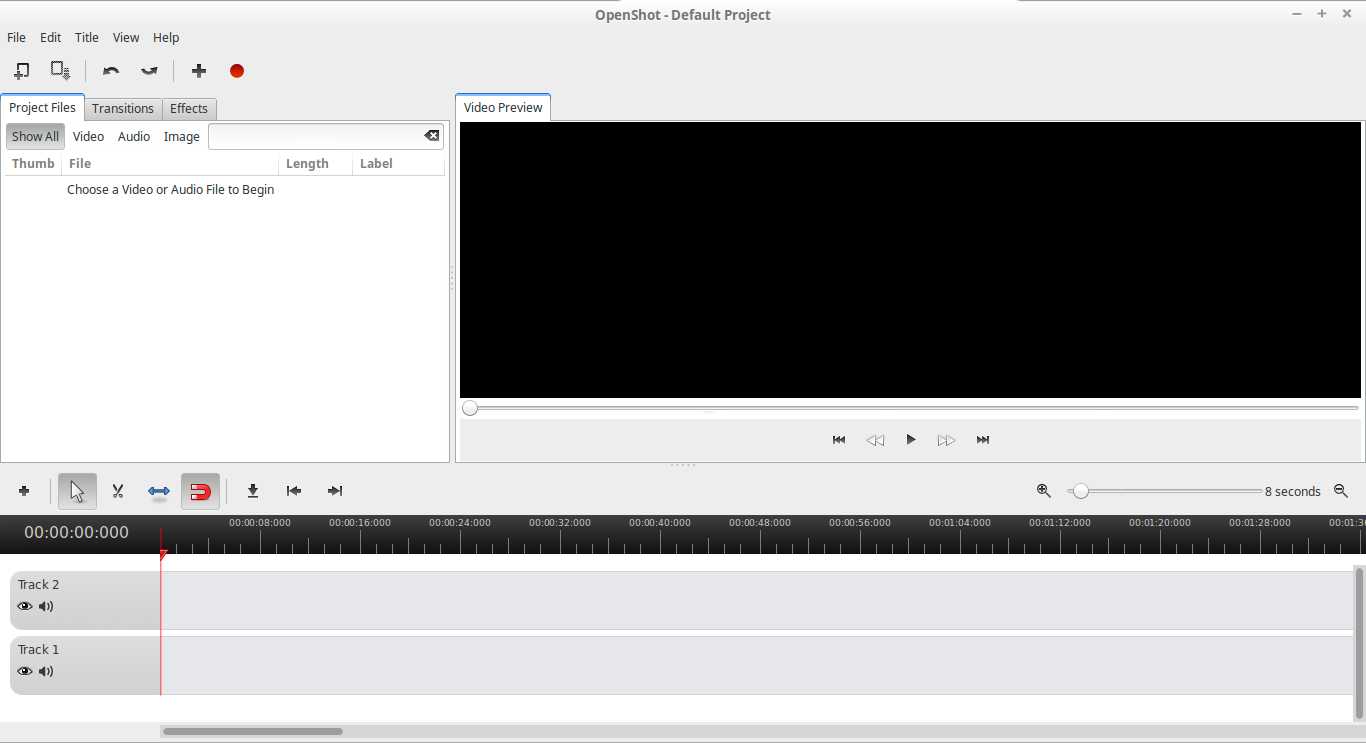Select the Razor scissors tool
Viewport: 1366px width, 743px height.
pos(118,491)
